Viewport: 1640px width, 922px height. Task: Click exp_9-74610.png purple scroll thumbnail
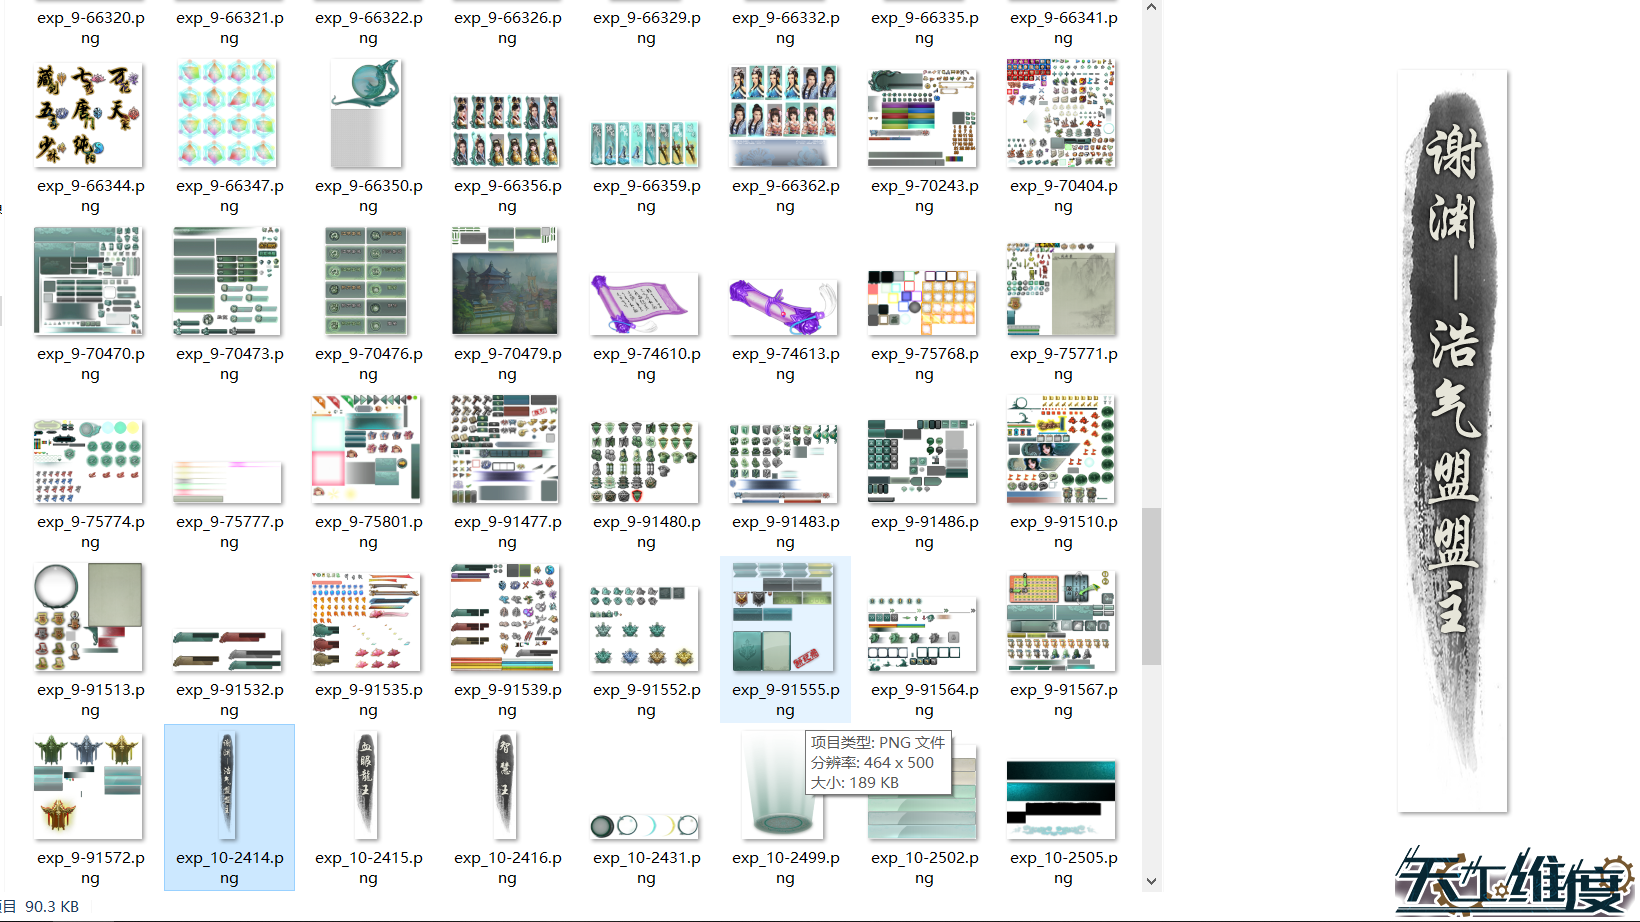(x=644, y=303)
